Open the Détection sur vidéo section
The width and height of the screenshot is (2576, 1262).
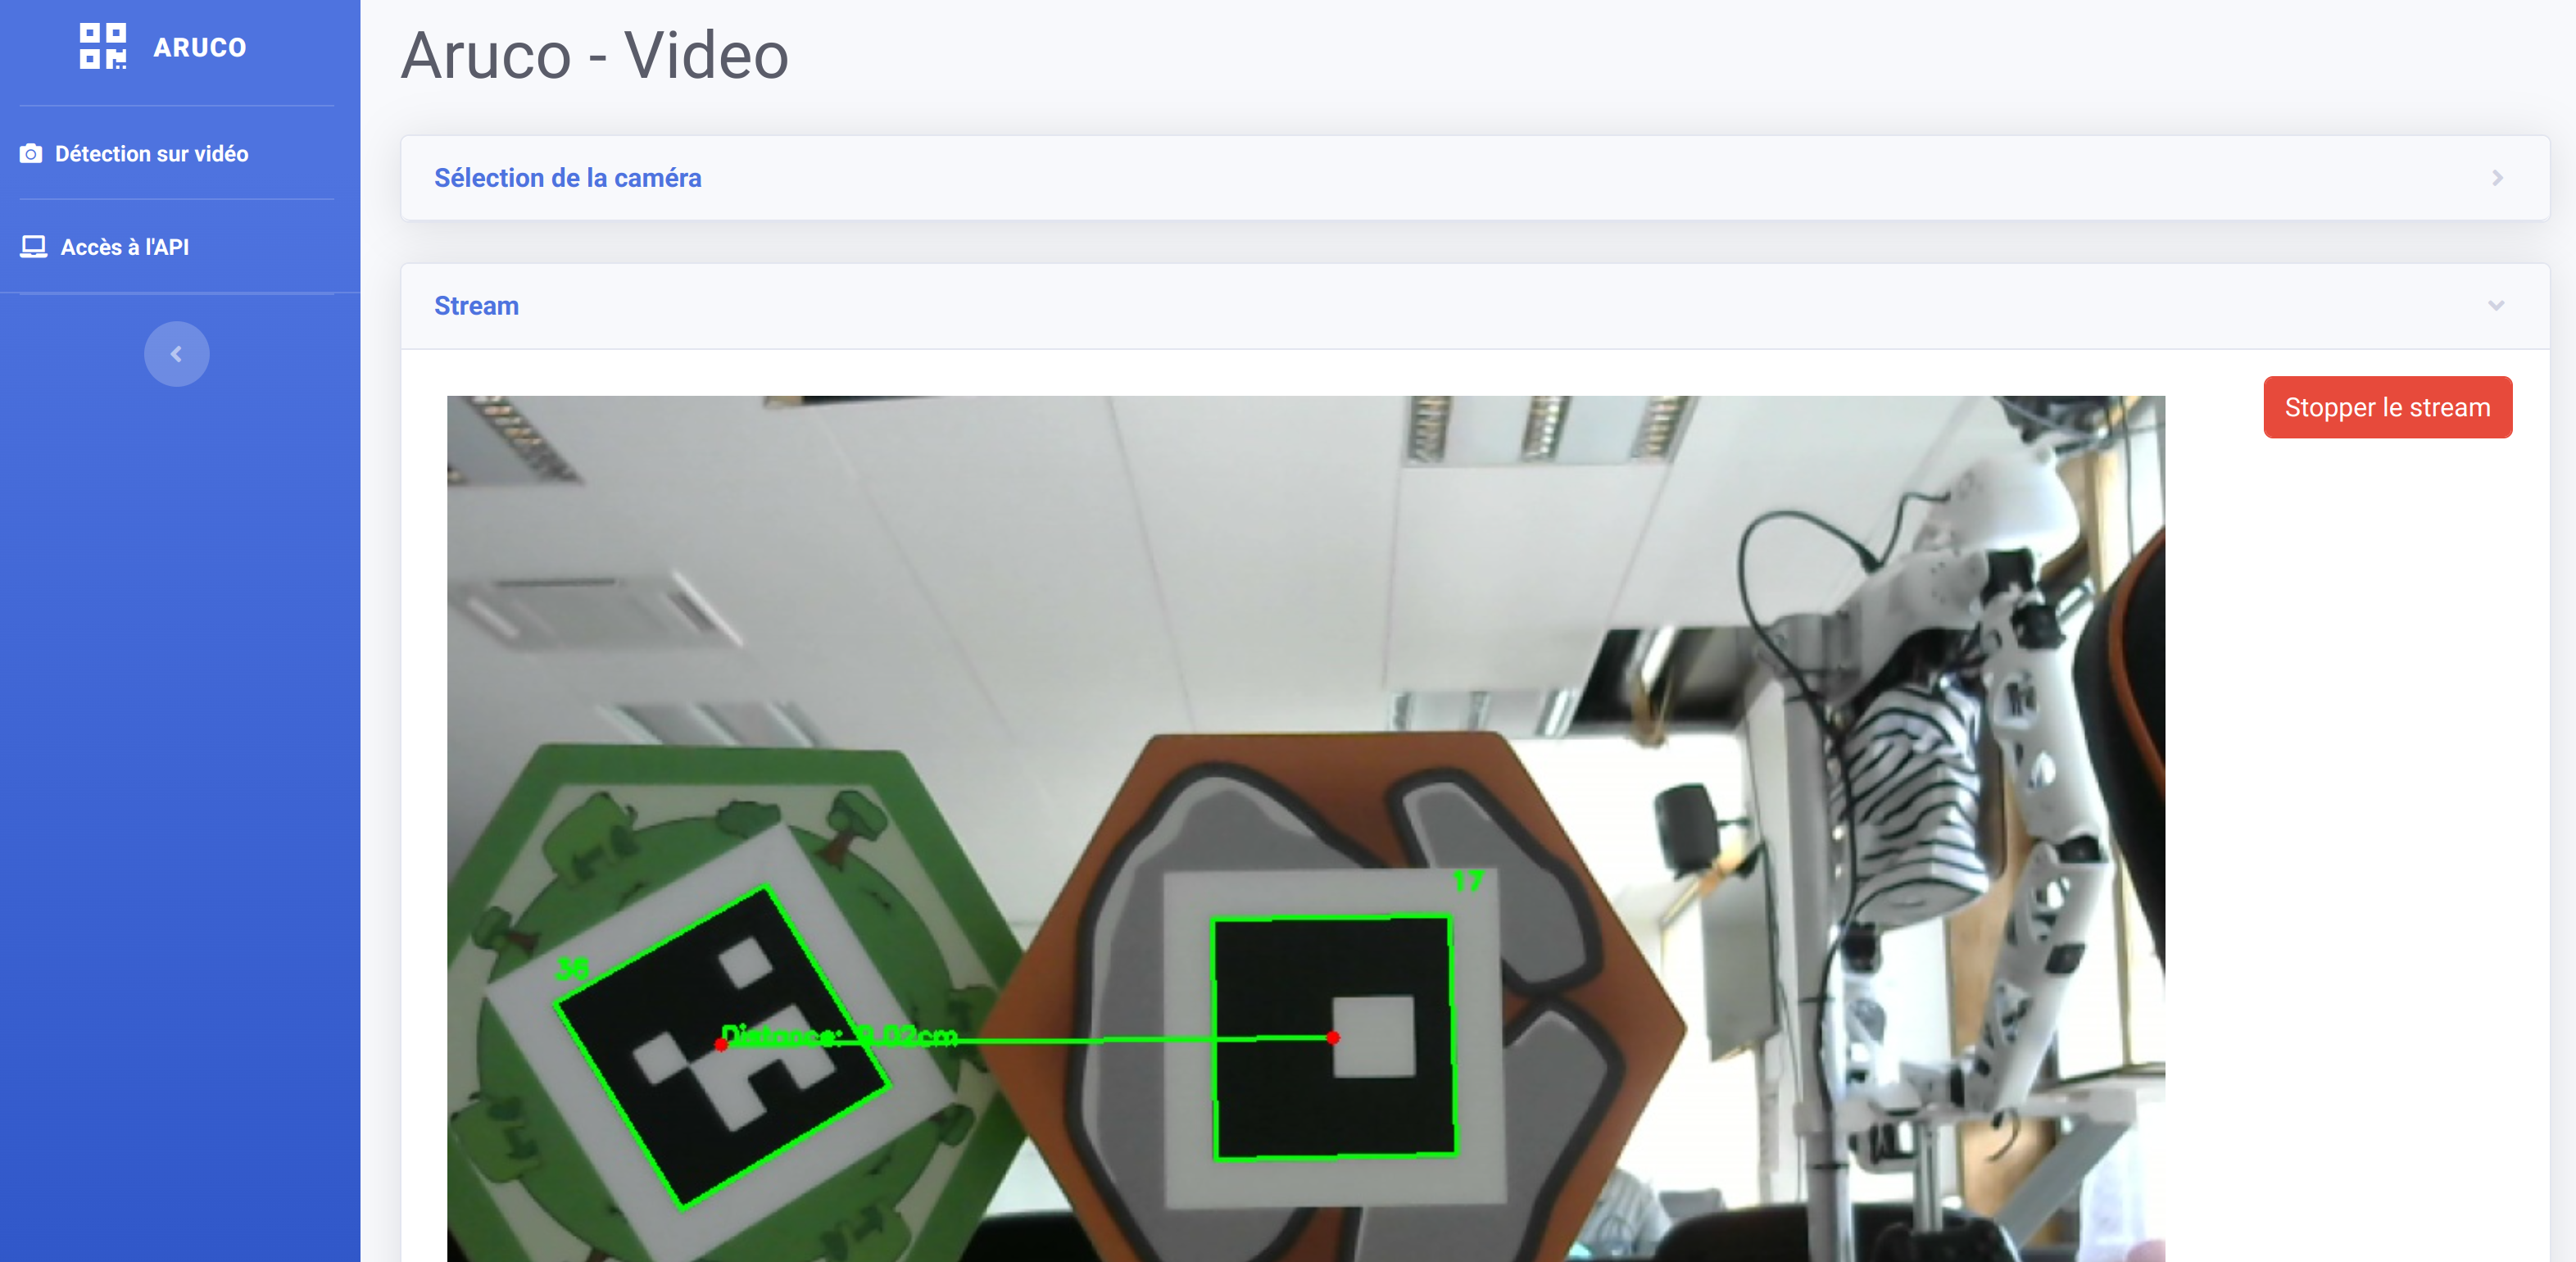[152, 153]
